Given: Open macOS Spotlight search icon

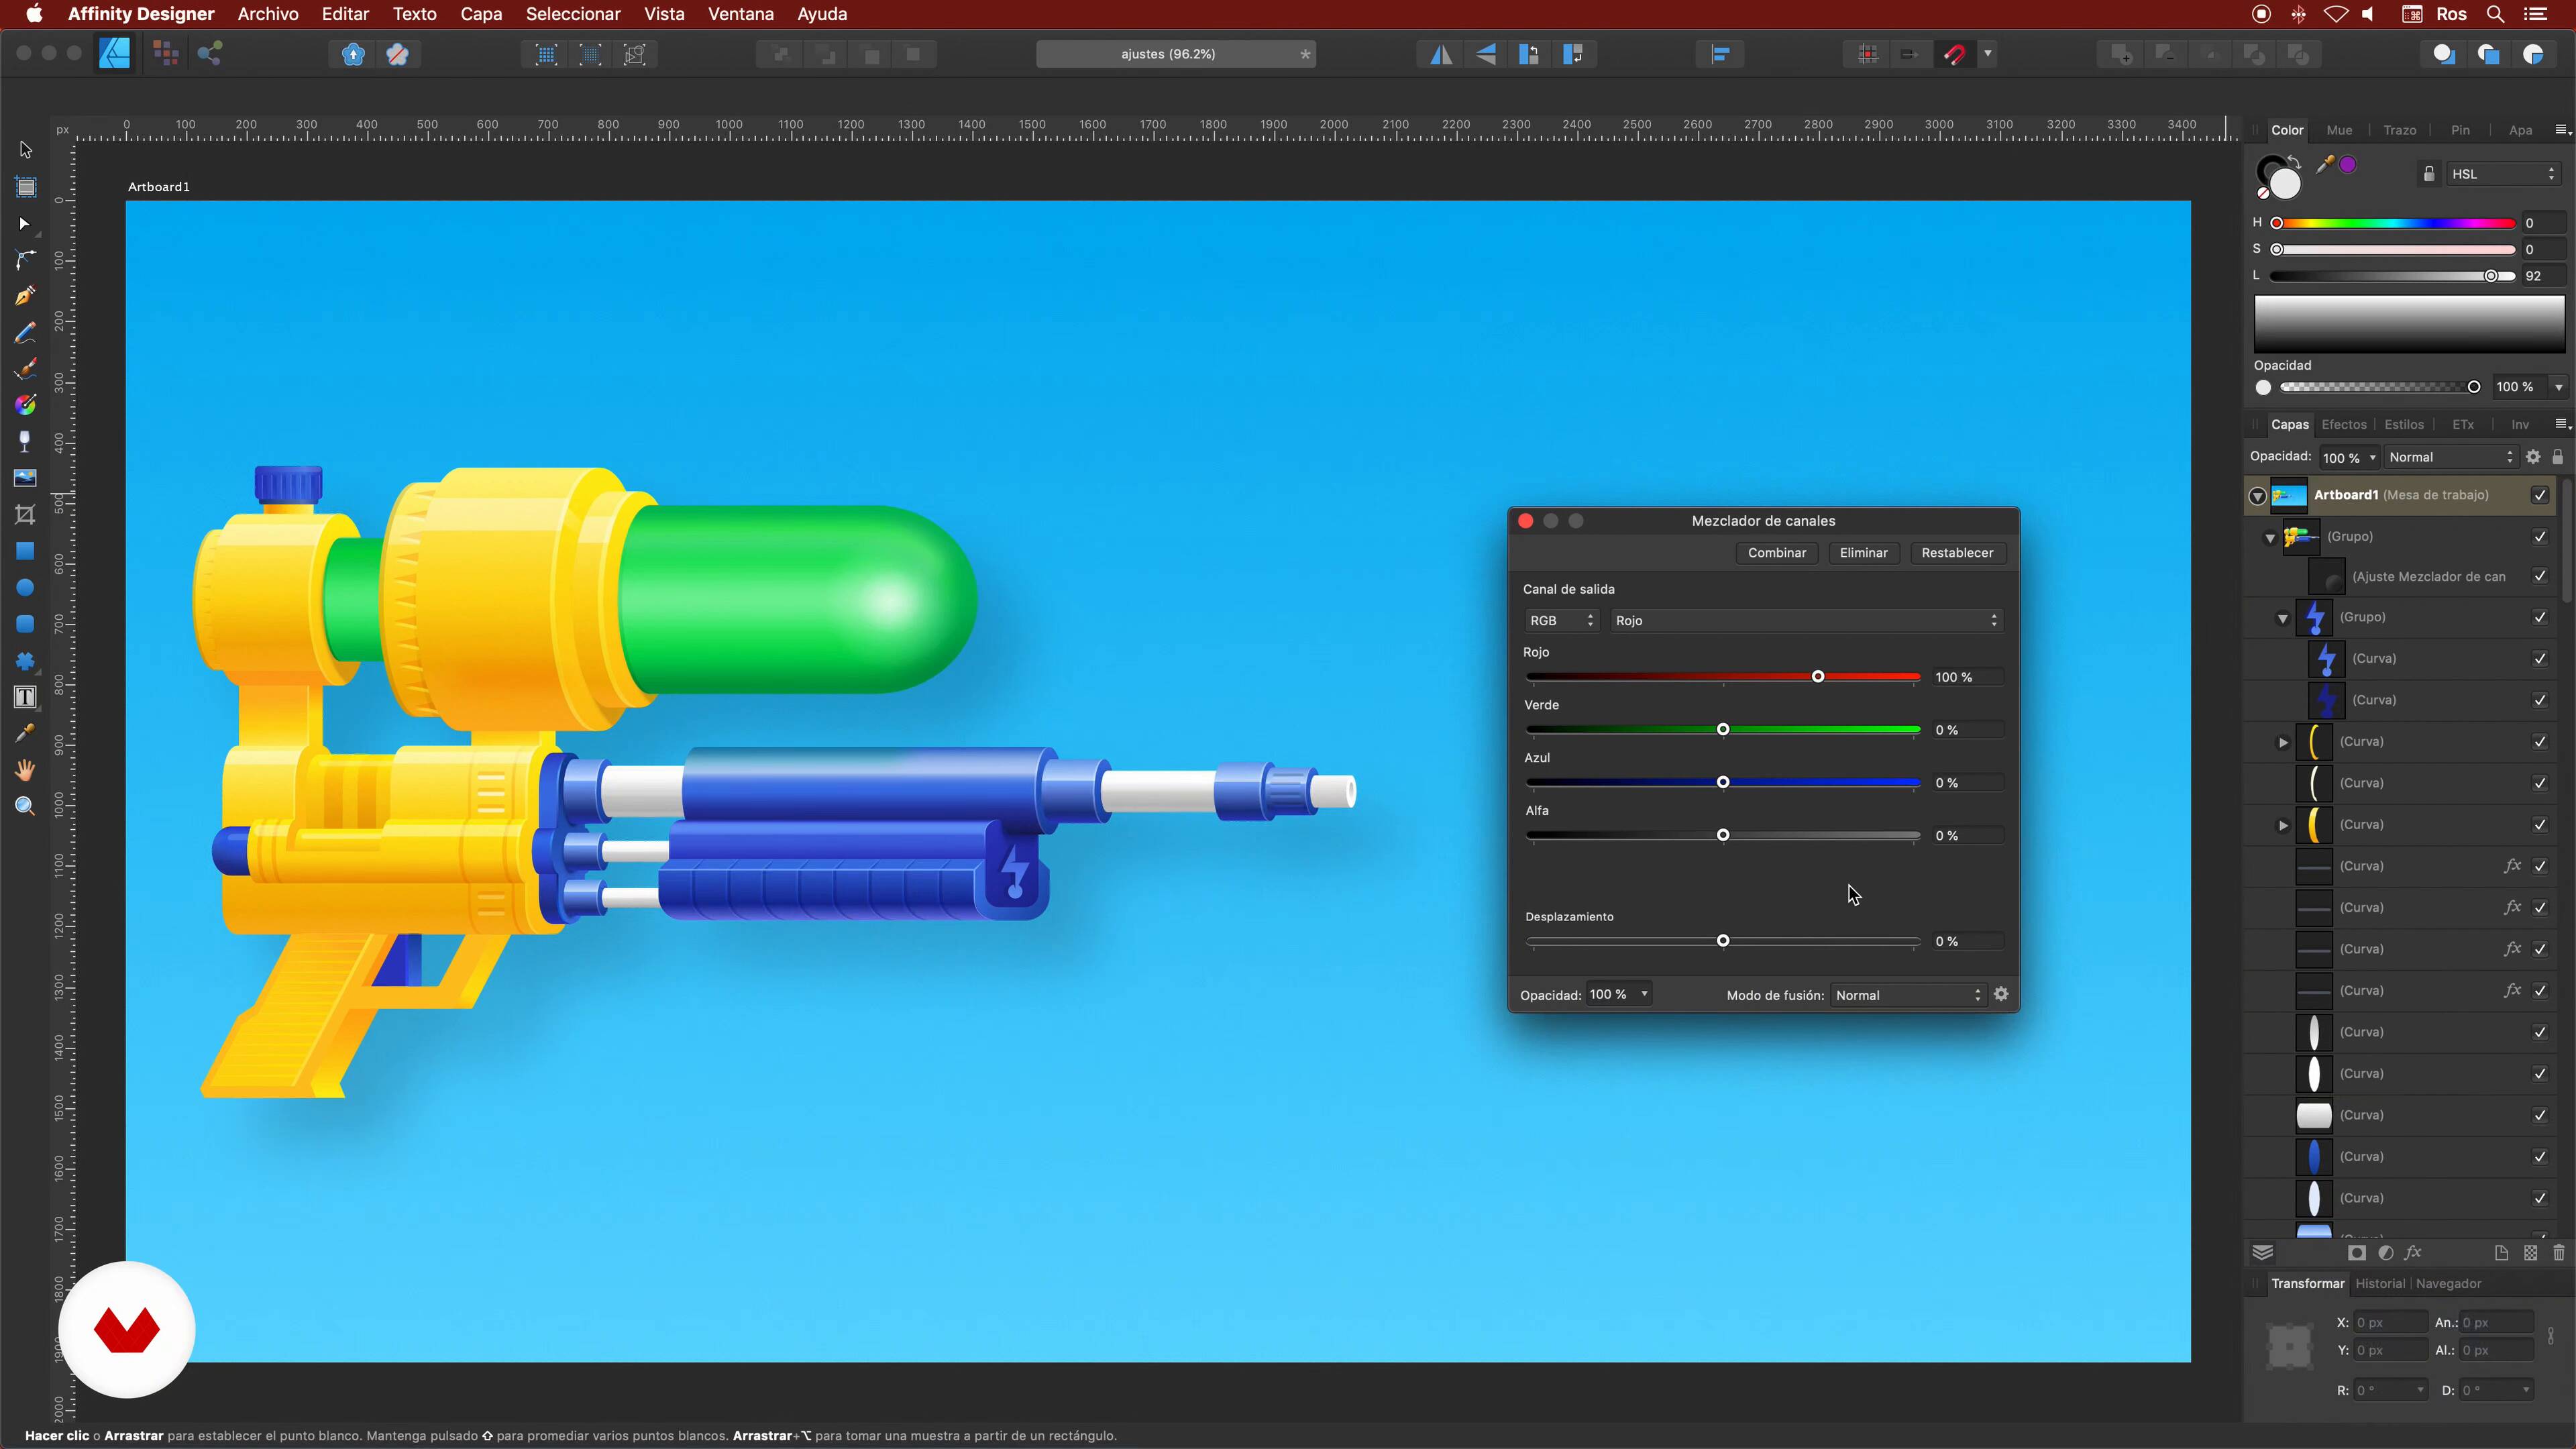Looking at the screenshot, I should pos(2496,14).
